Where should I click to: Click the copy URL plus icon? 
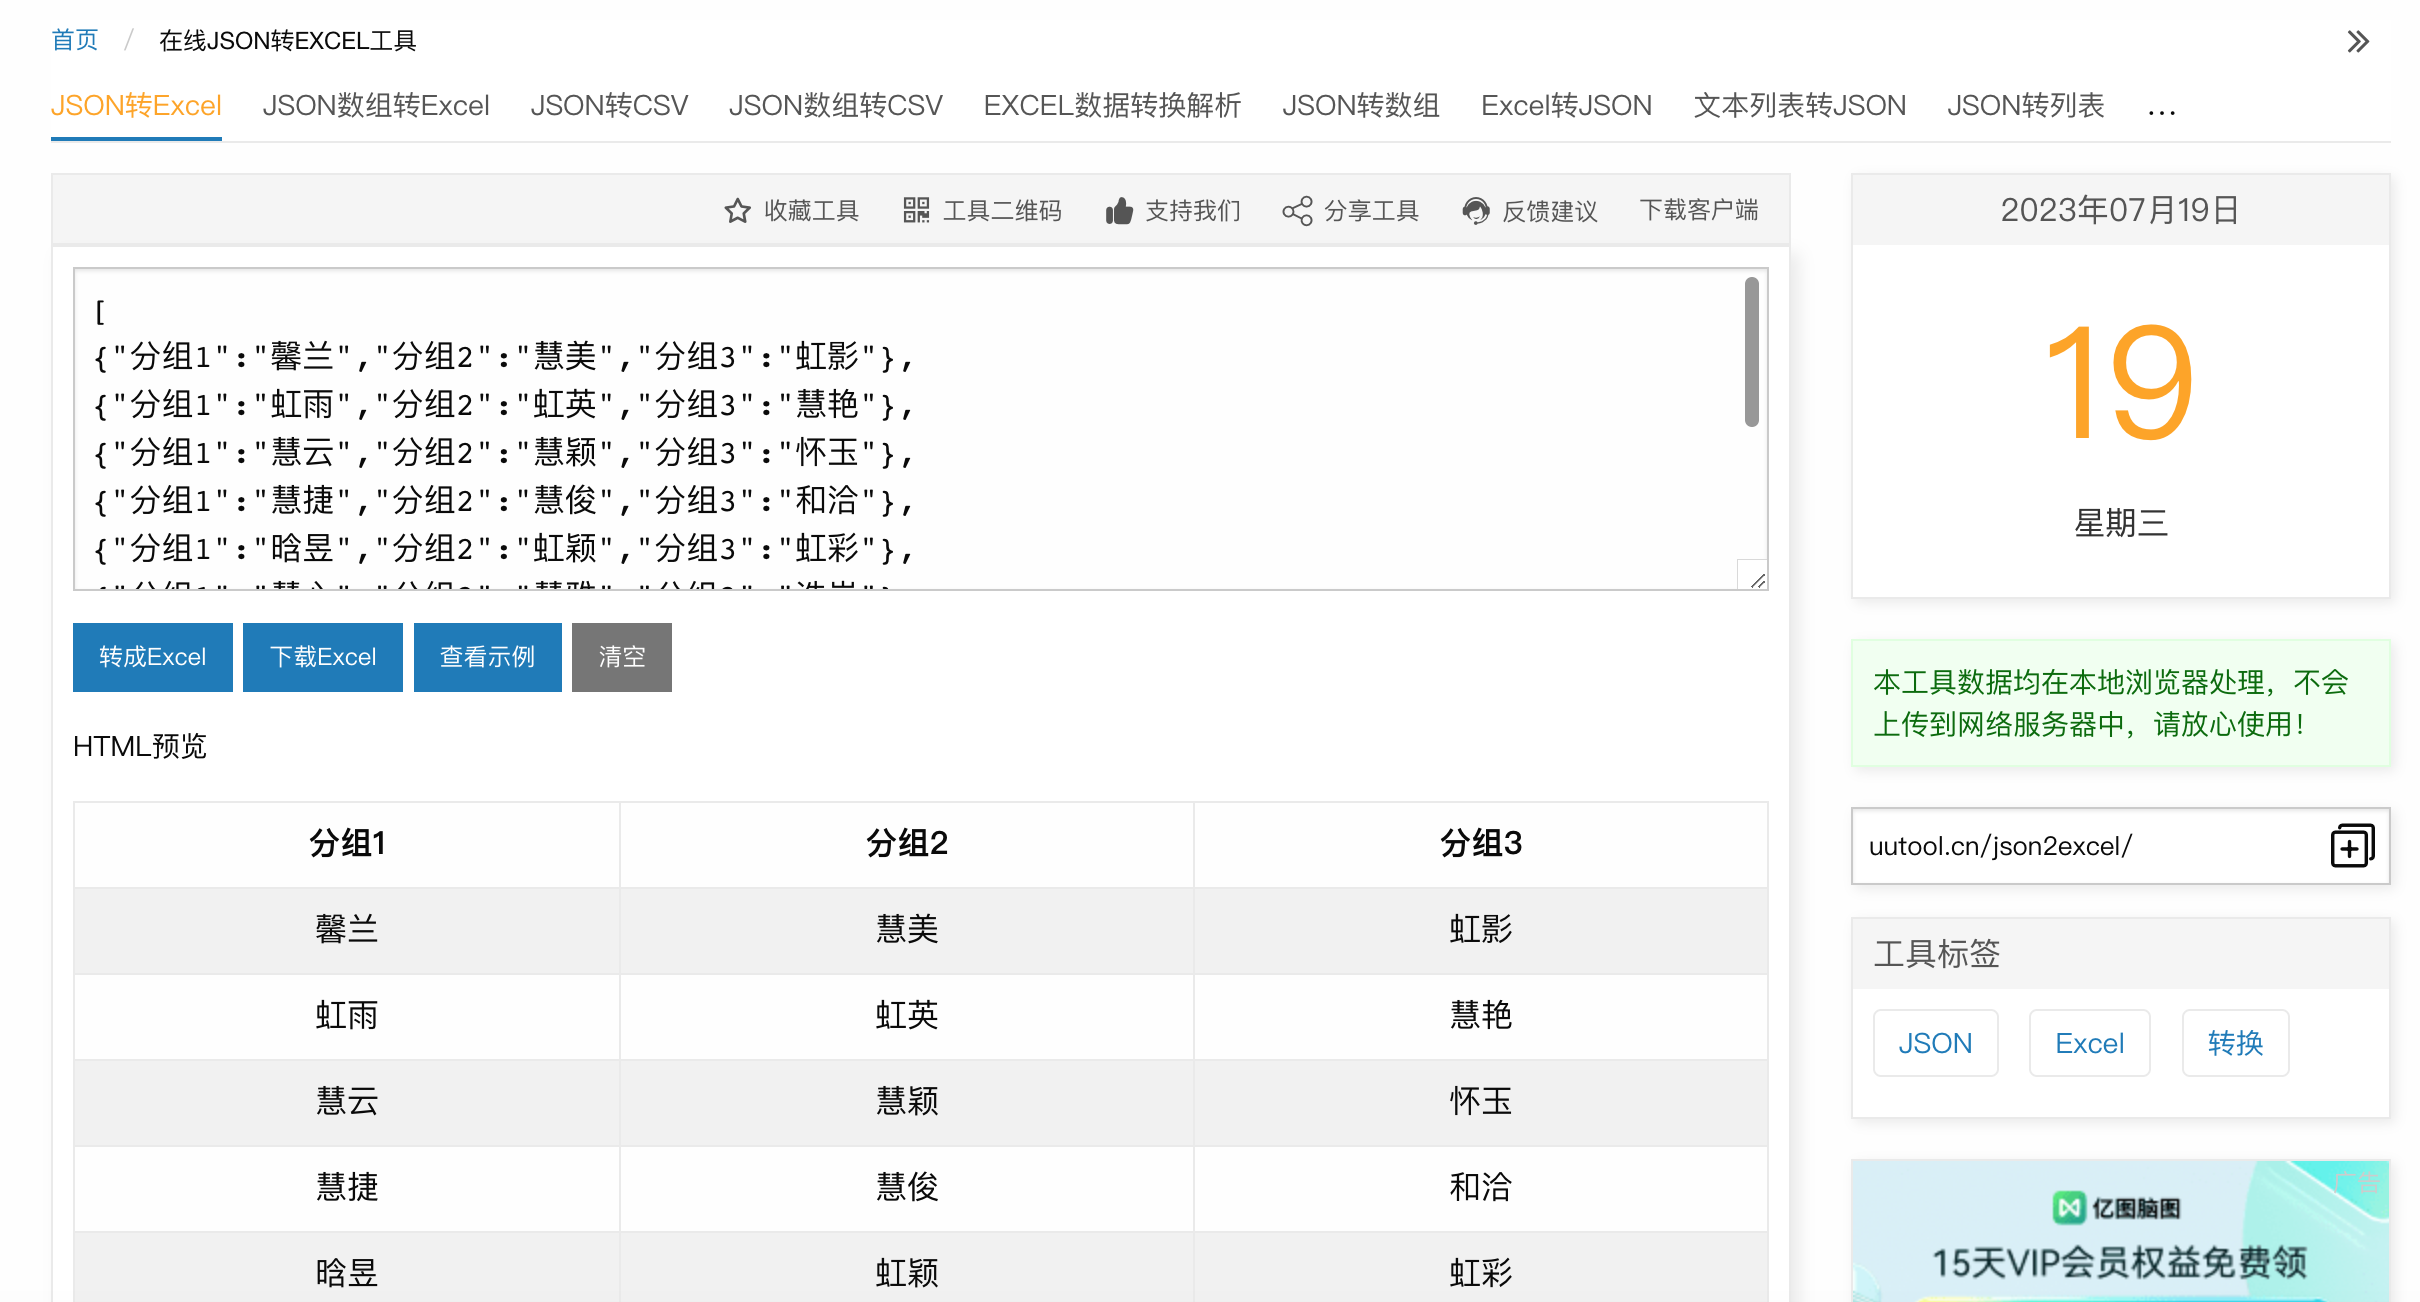point(2351,846)
